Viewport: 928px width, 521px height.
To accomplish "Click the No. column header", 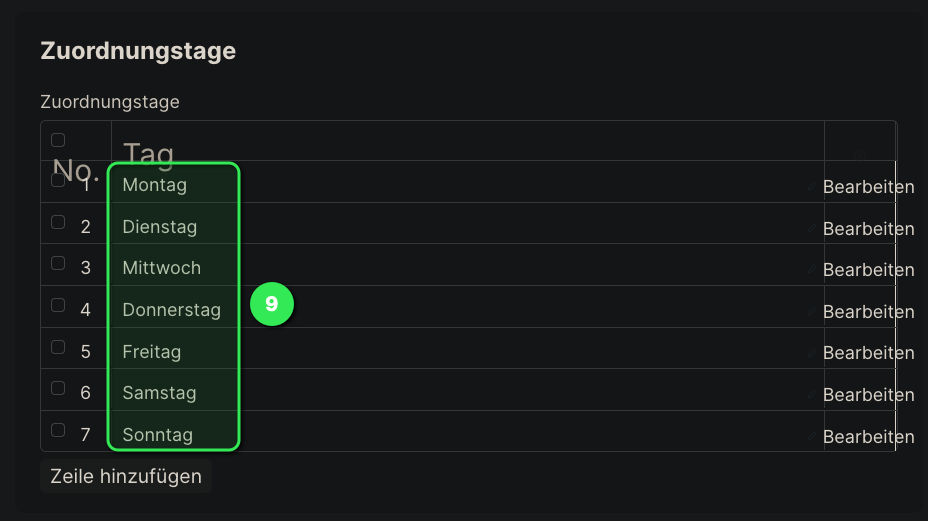I will [x=76, y=171].
